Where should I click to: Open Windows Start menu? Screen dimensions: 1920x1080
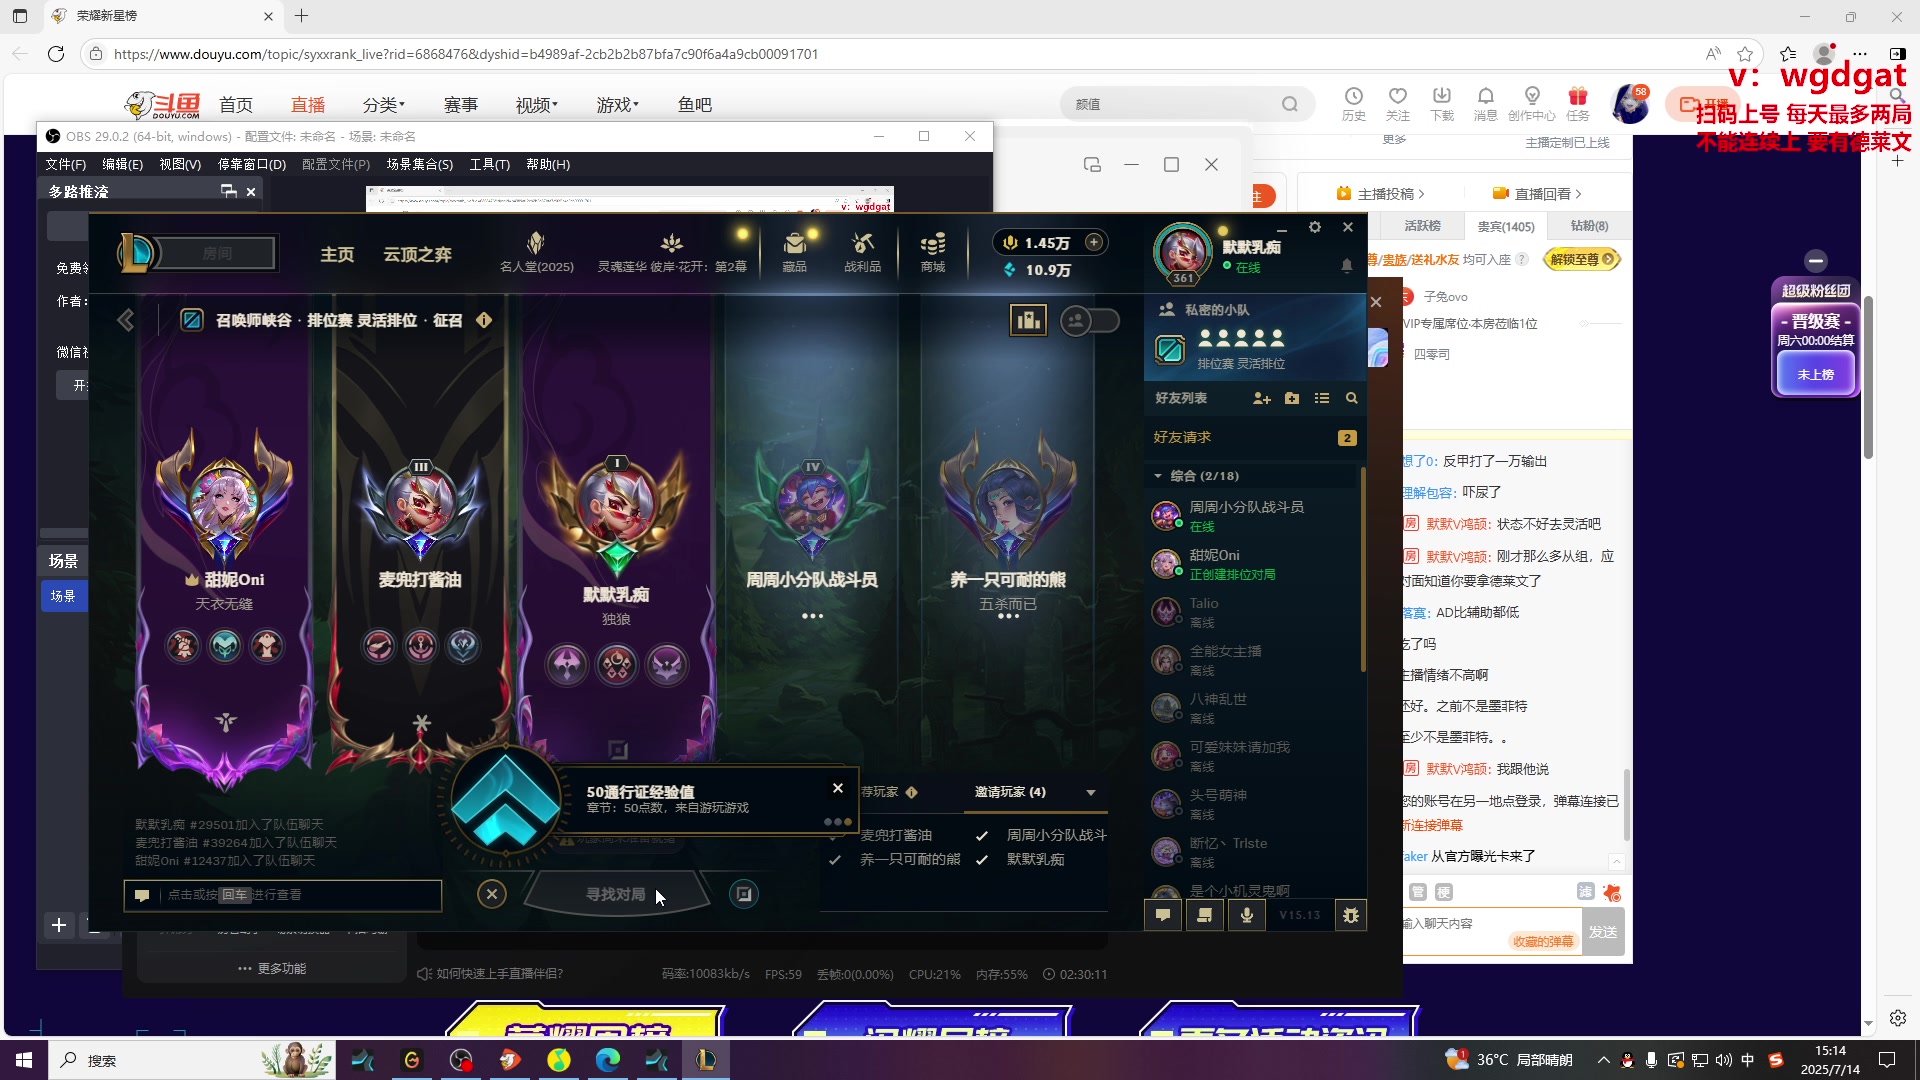[24, 1060]
